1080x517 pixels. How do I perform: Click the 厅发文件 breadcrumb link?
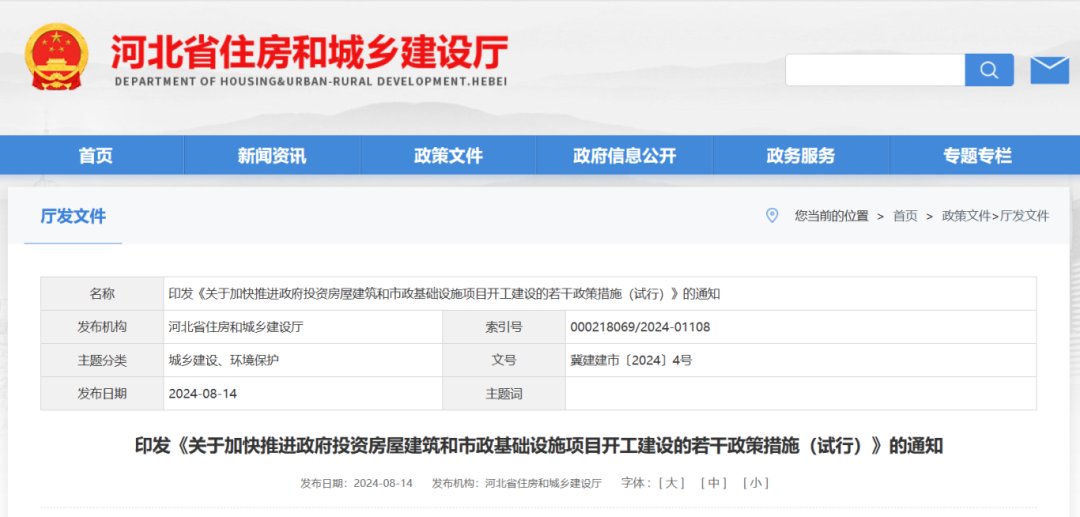(x=1024, y=216)
